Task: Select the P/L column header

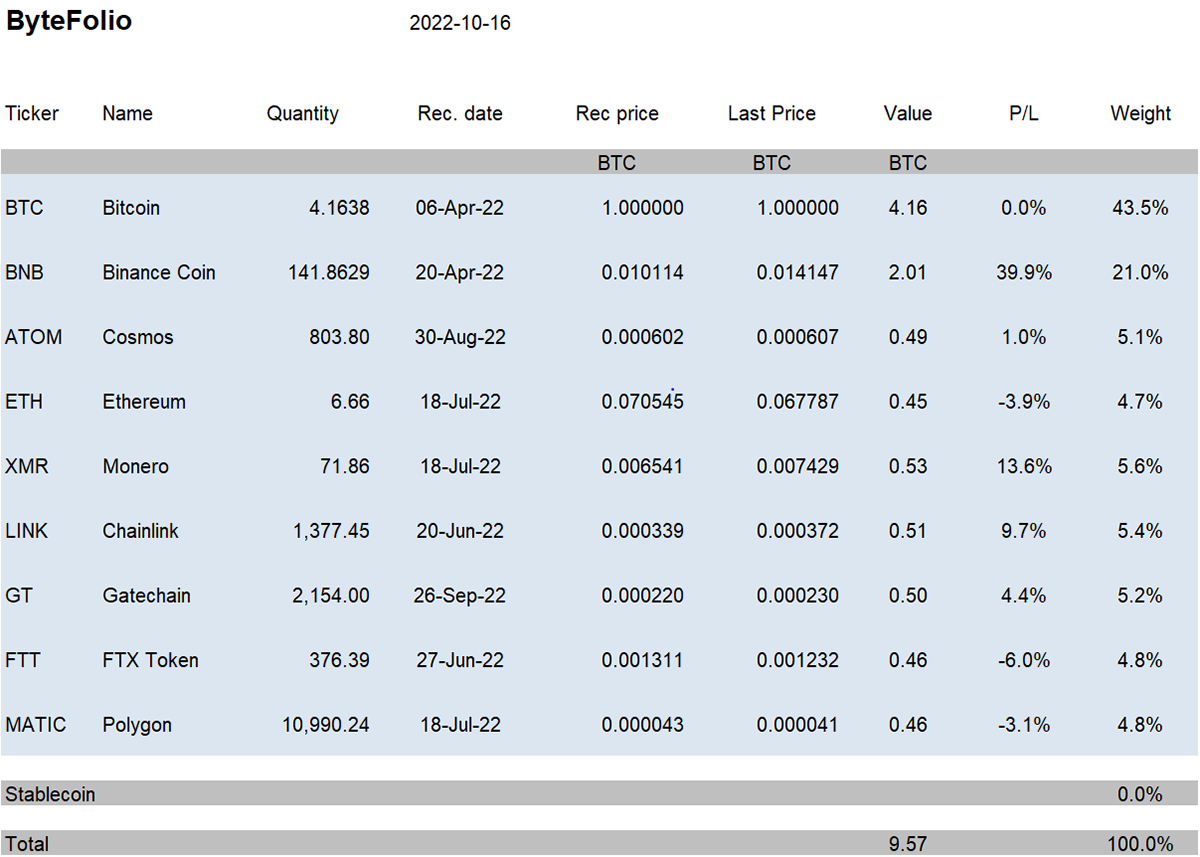Action: [1024, 113]
